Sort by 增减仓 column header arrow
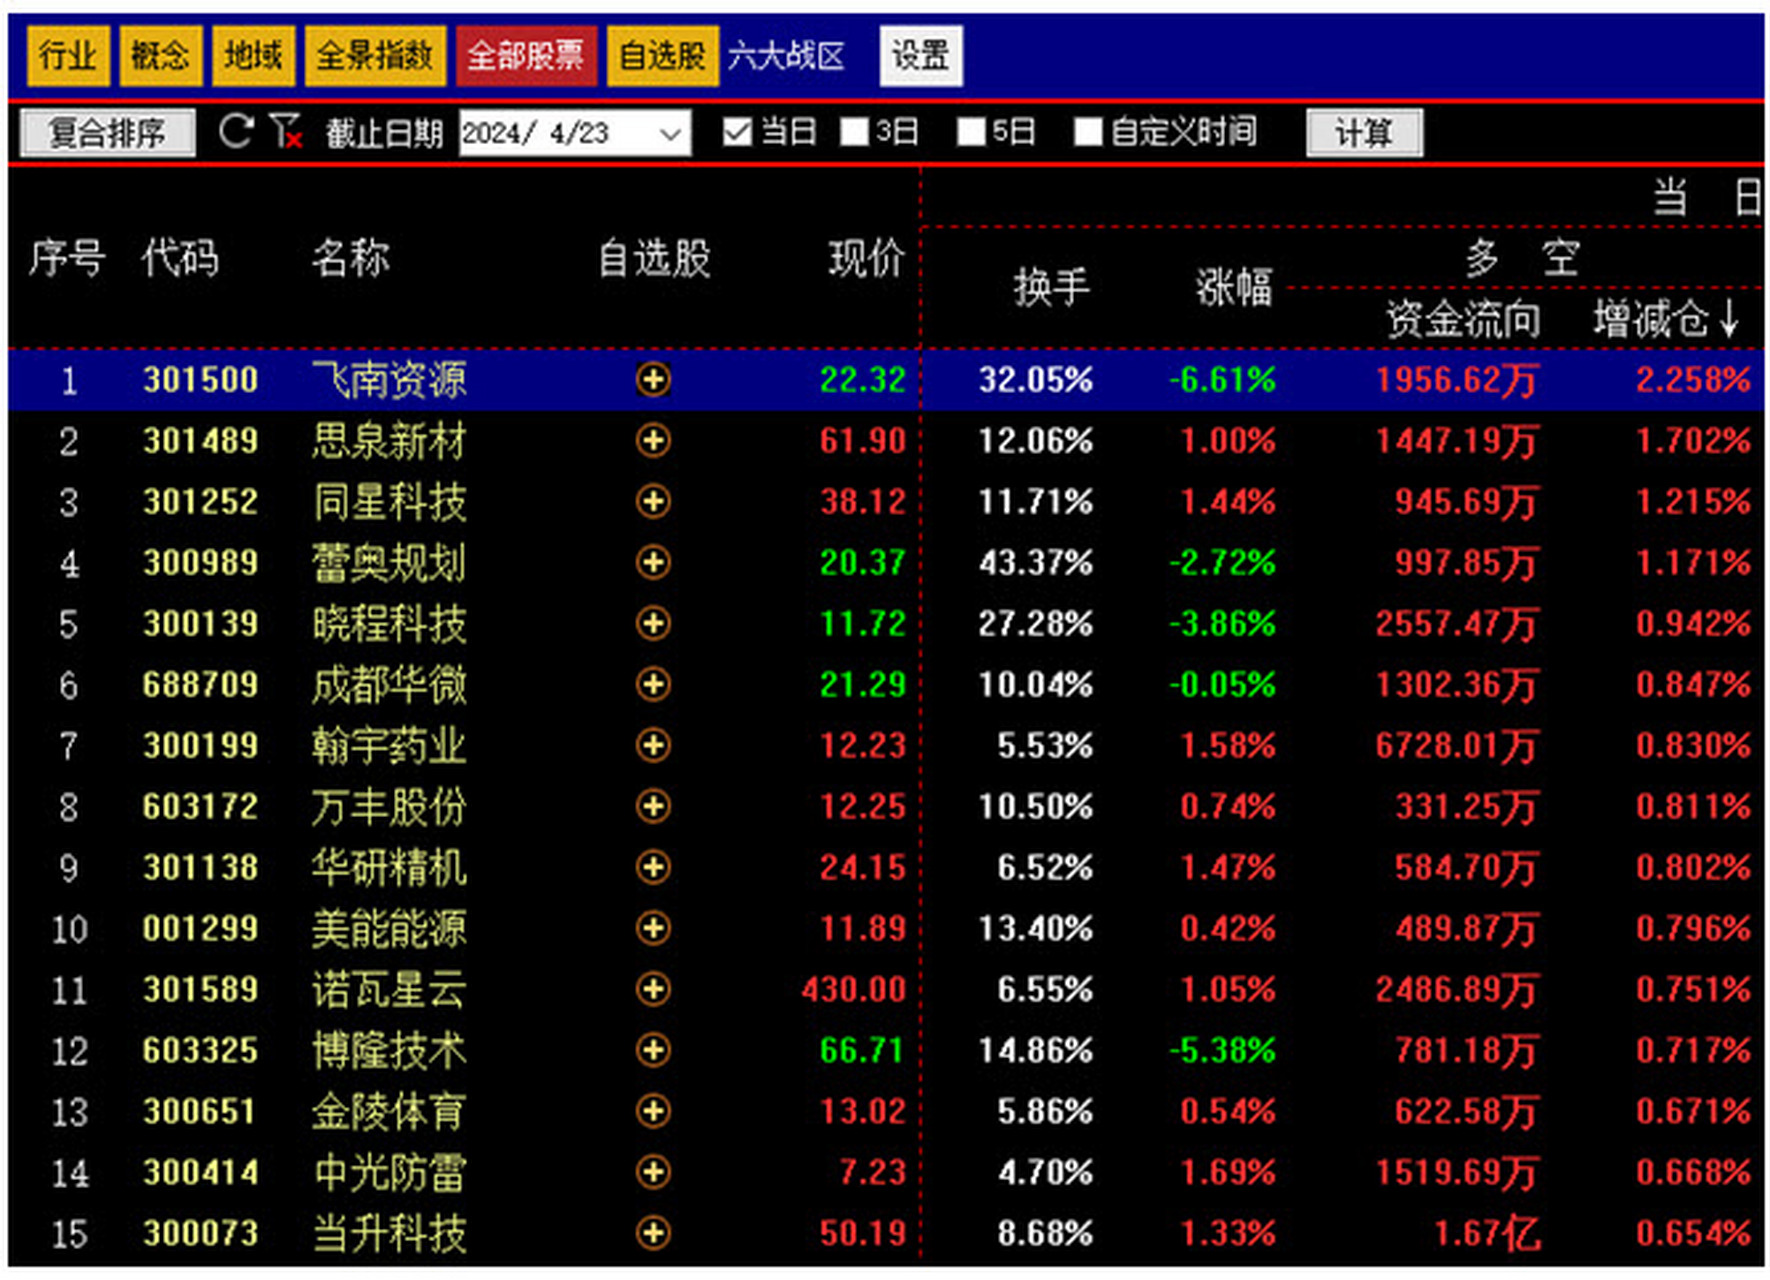Image resolution: width=1770 pixels, height=1280 pixels. (x=1730, y=320)
